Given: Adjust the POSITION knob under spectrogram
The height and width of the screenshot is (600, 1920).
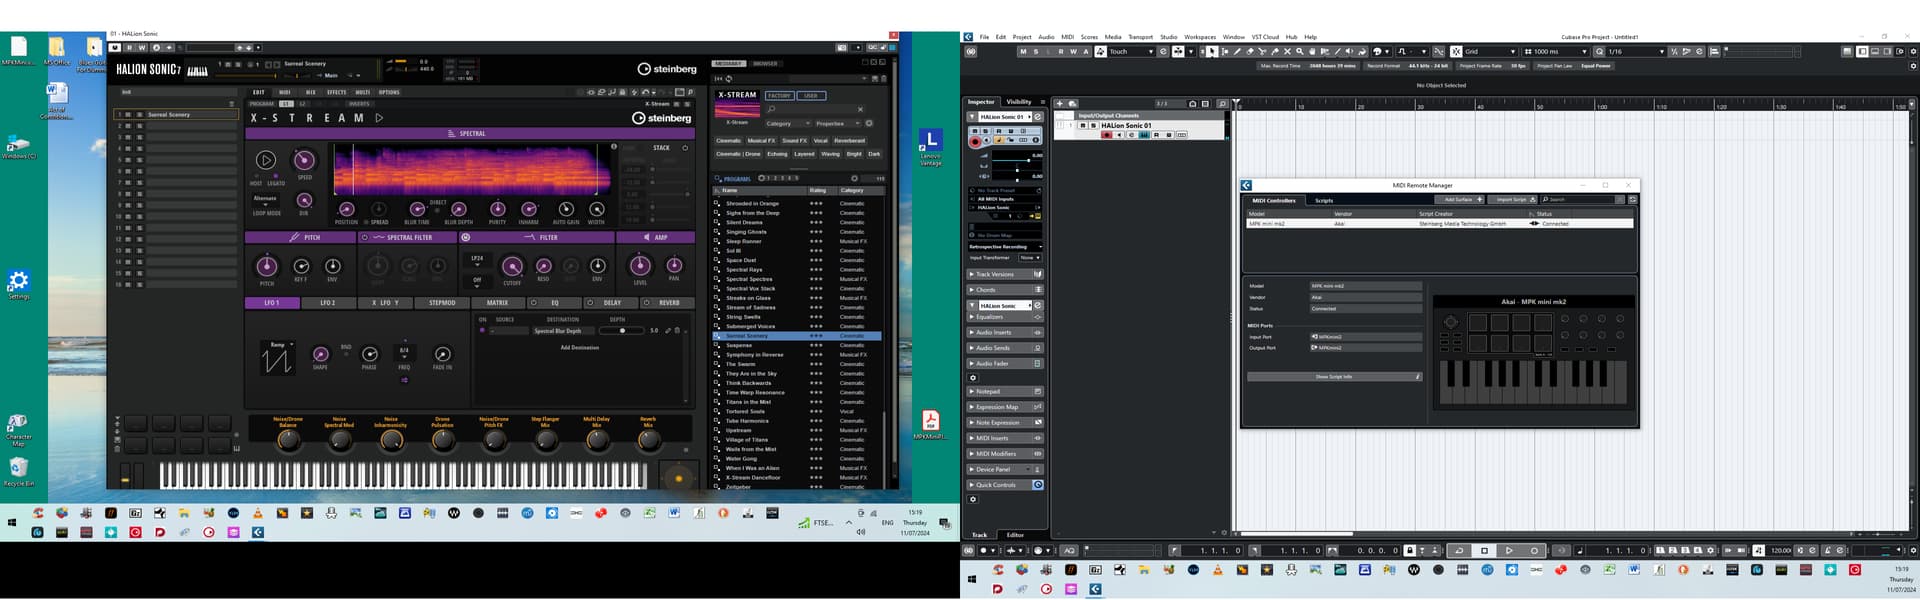Looking at the screenshot, I should point(346,210).
